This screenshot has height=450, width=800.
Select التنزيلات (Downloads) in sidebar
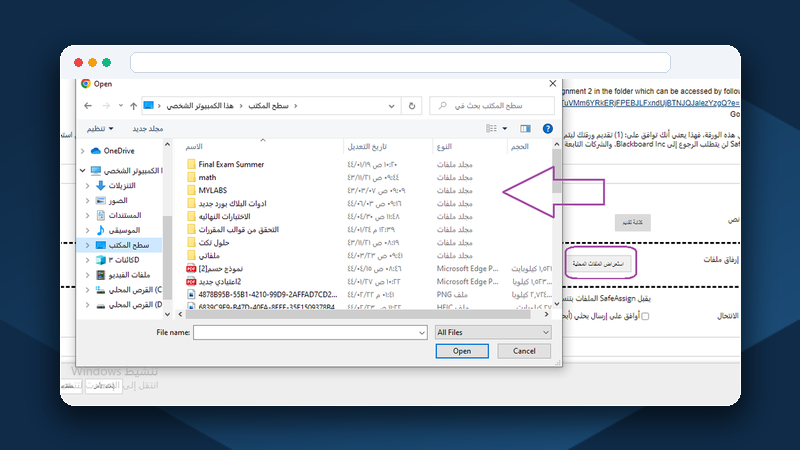click(121, 185)
